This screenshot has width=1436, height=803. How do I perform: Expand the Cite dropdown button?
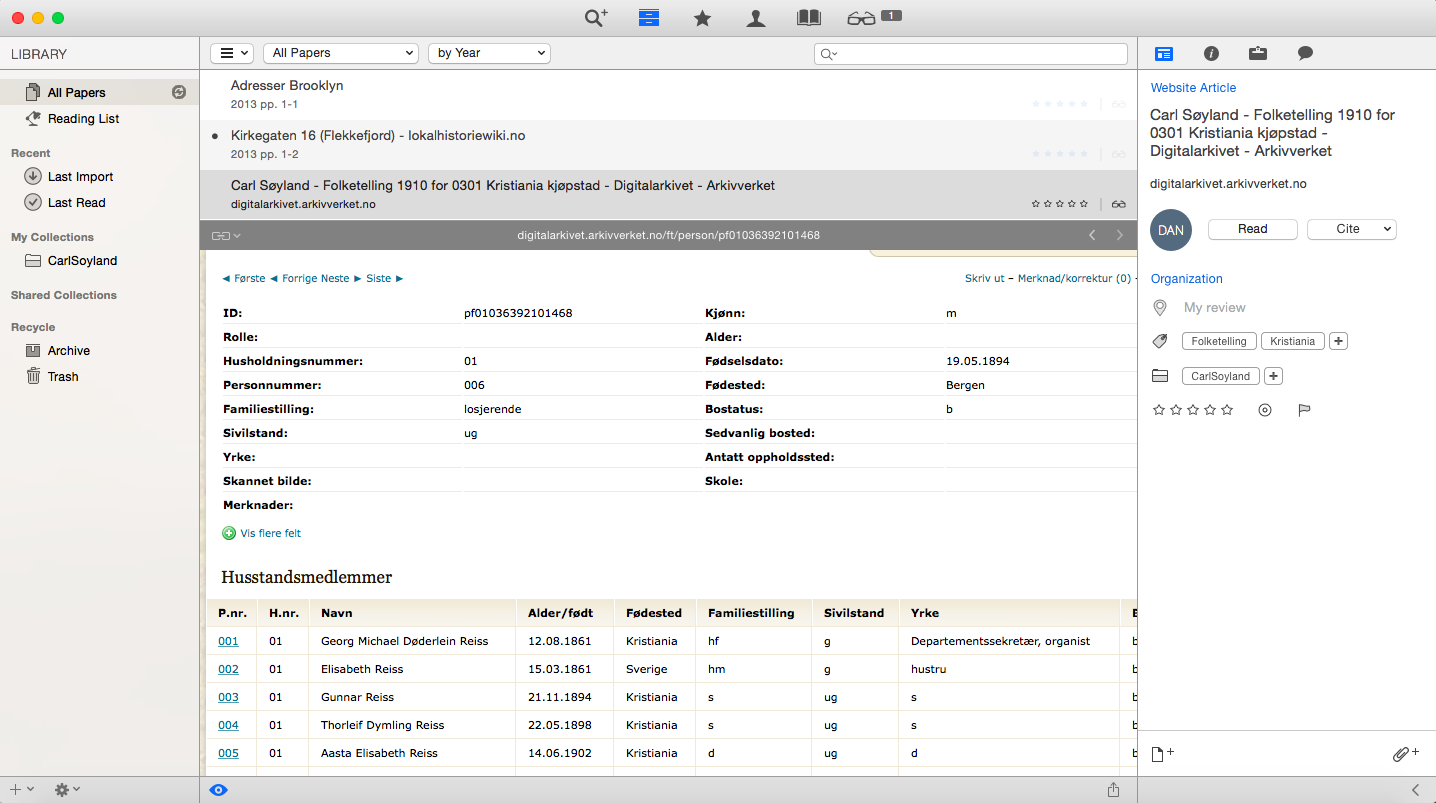click(x=1351, y=229)
